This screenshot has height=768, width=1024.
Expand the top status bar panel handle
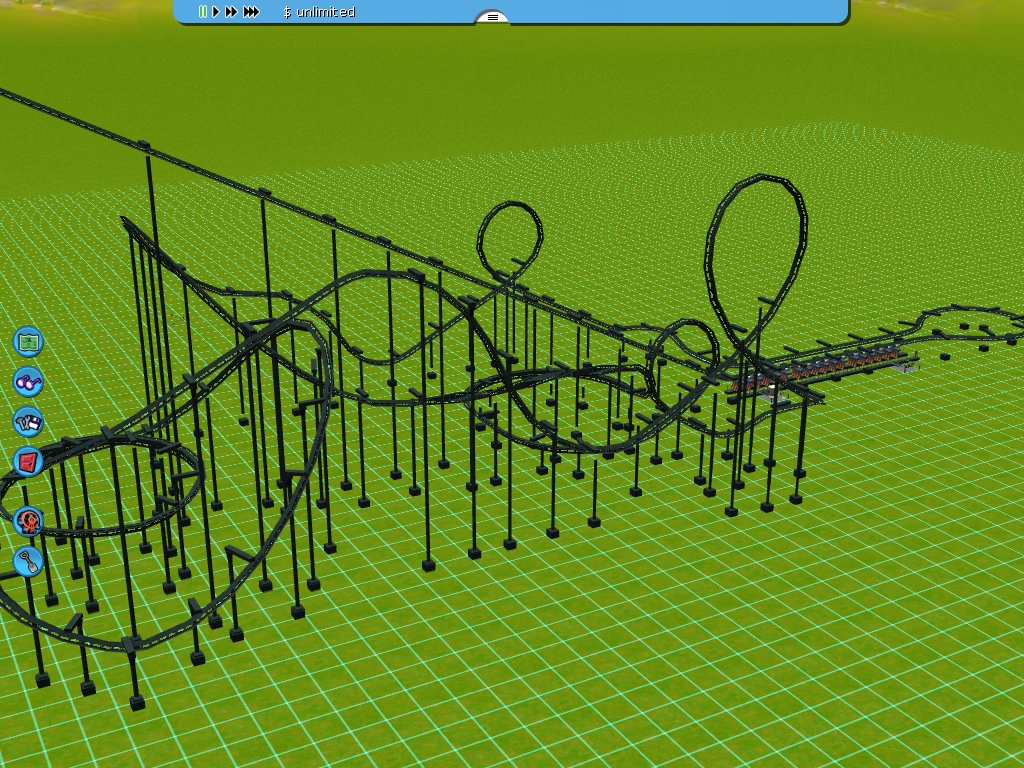[492, 17]
